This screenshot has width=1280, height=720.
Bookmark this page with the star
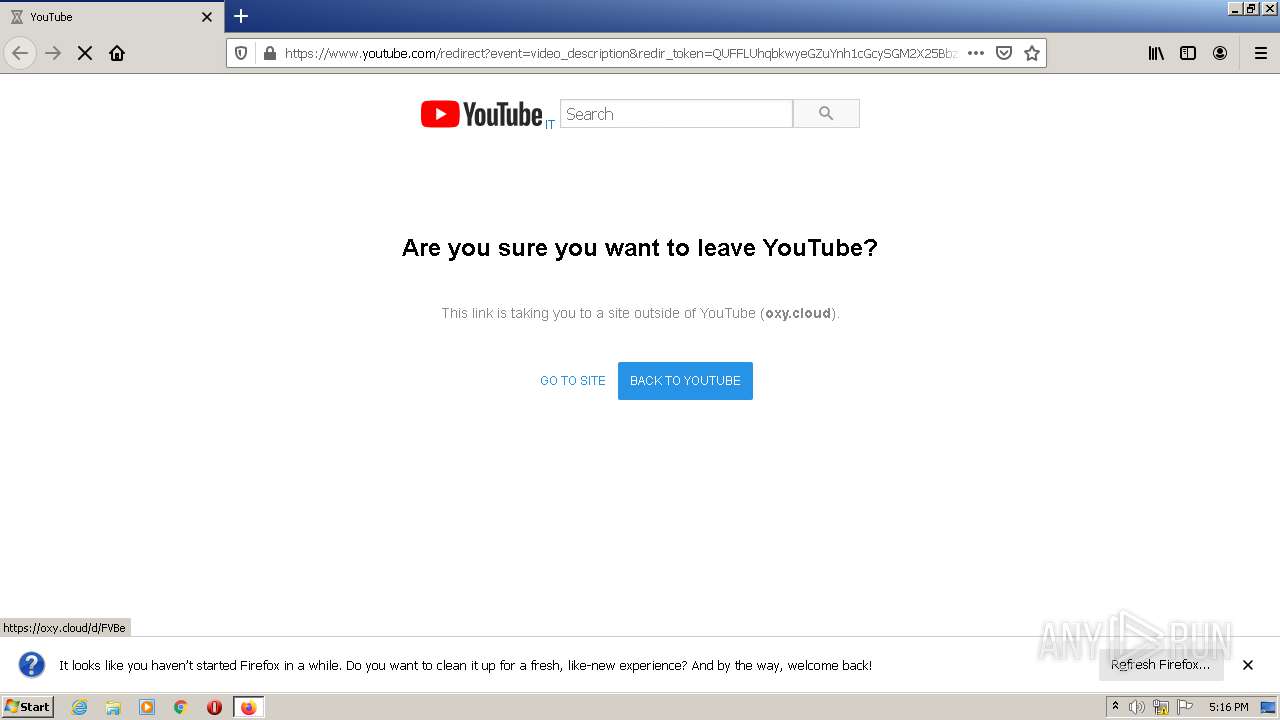pos(1032,53)
